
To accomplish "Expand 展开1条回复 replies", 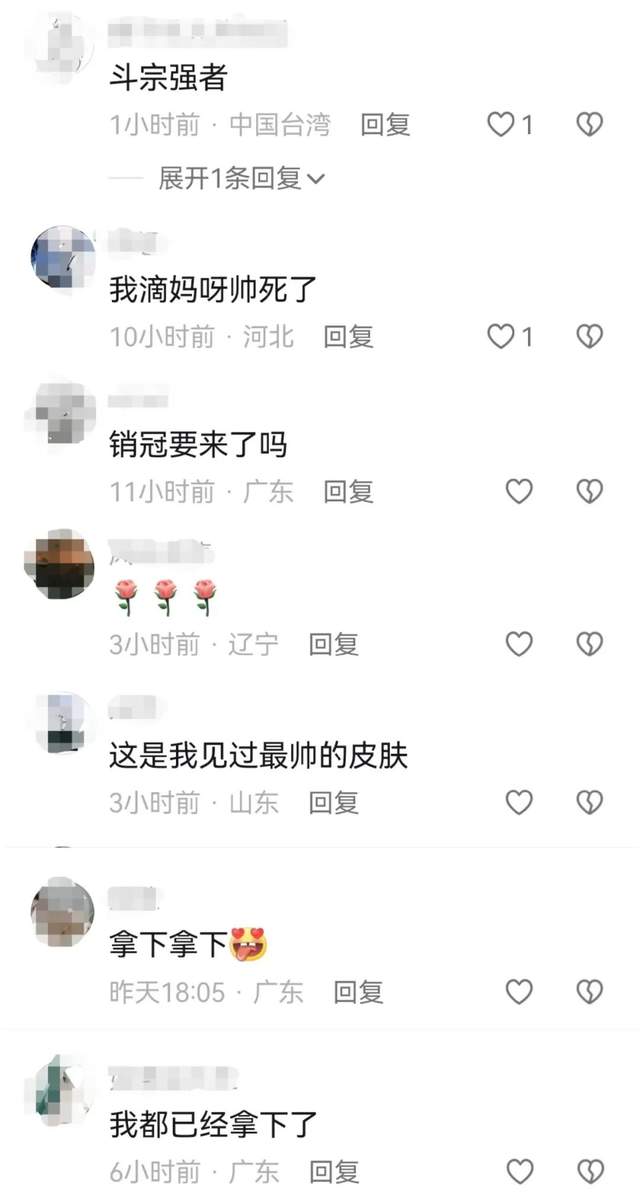I will click(x=241, y=179).
